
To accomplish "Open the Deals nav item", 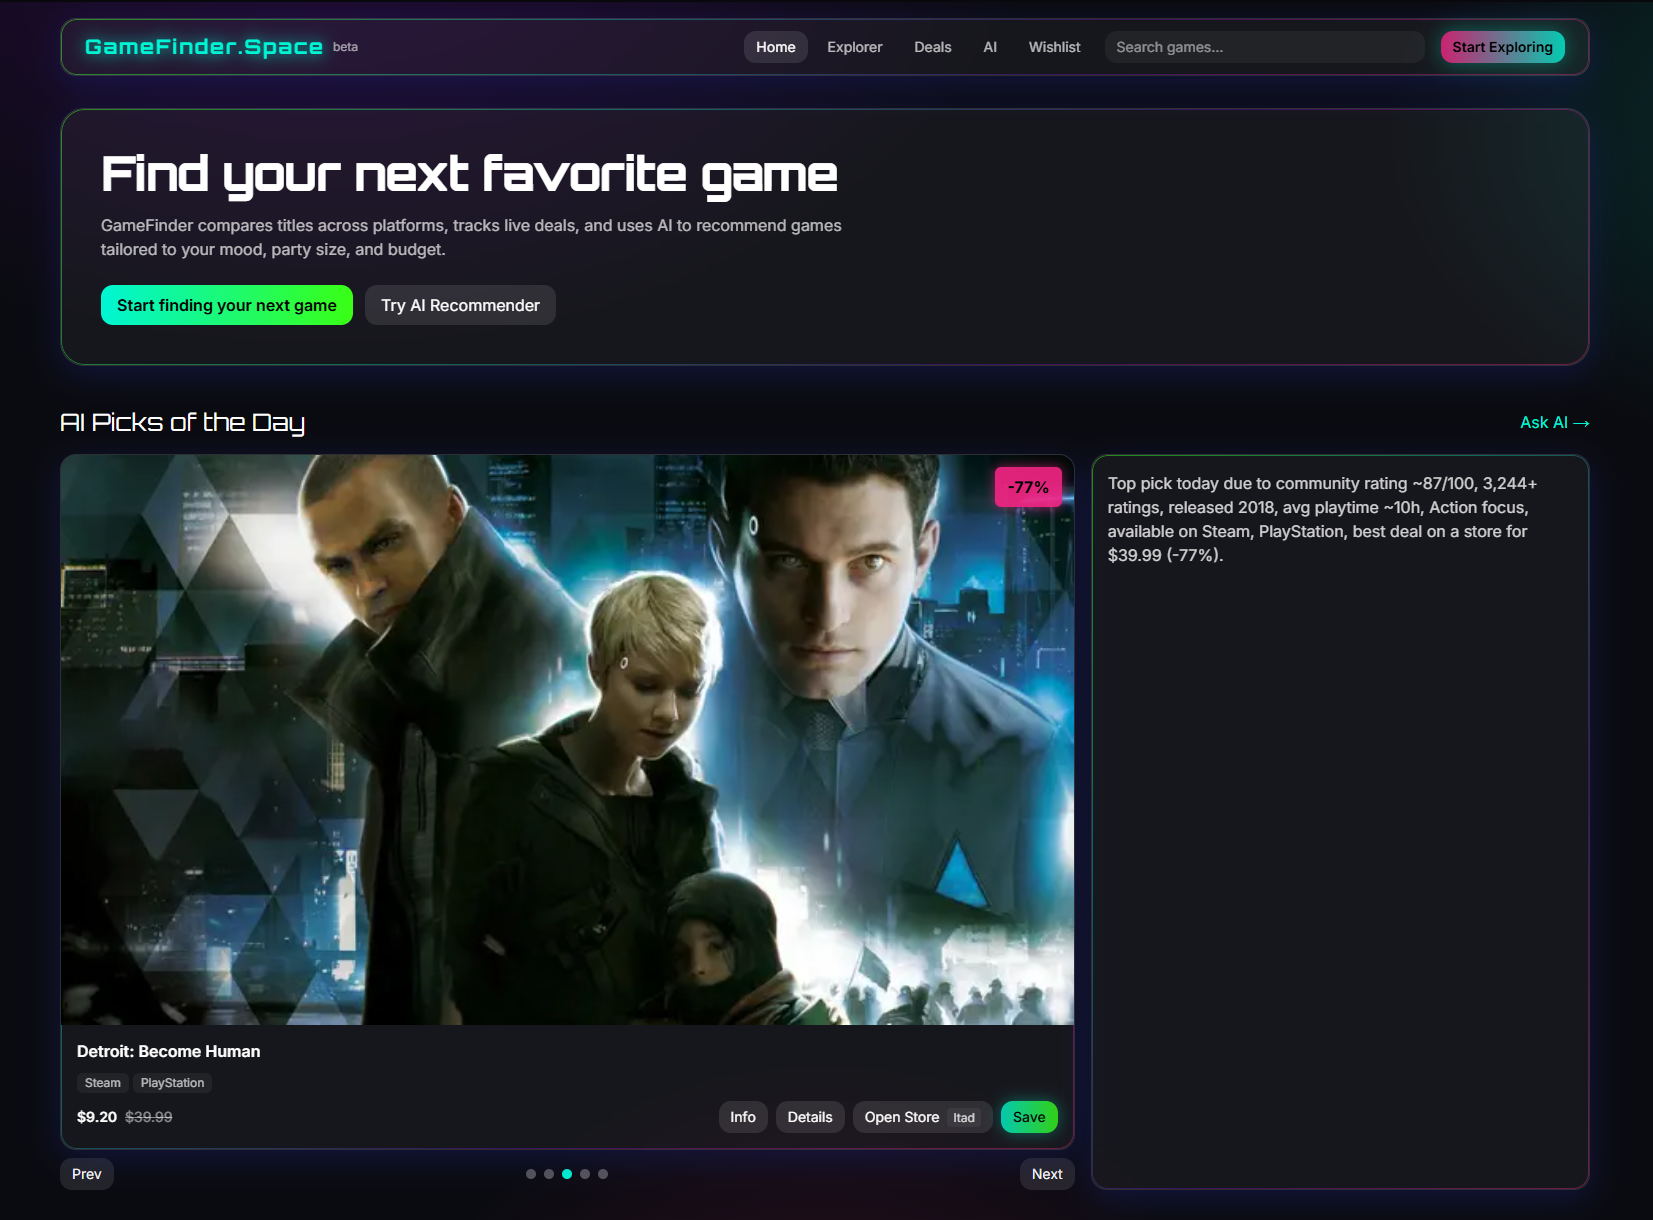I will coord(932,47).
